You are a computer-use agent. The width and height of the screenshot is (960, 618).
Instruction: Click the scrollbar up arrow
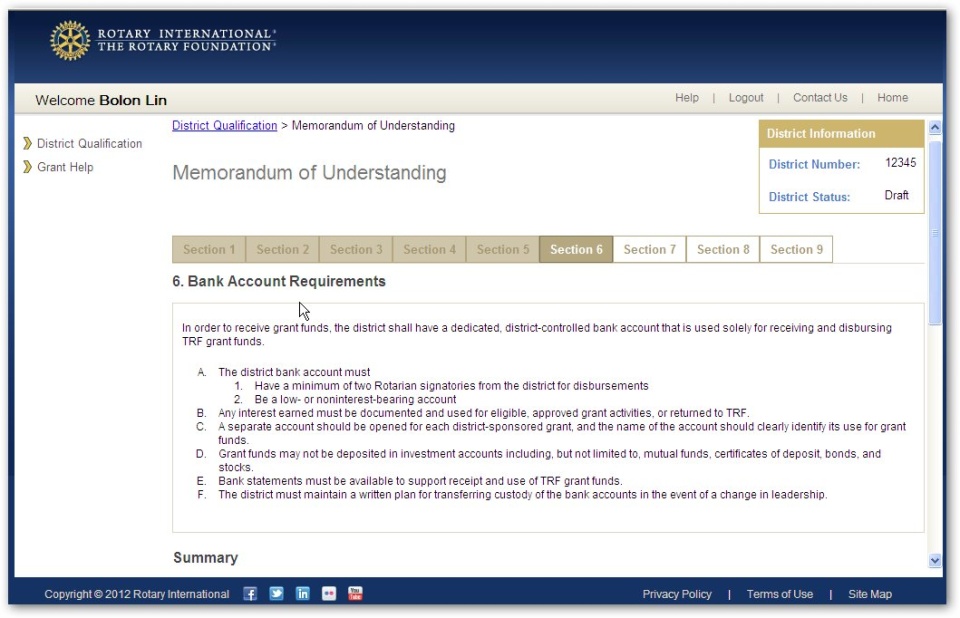pyautogui.click(x=934, y=127)
